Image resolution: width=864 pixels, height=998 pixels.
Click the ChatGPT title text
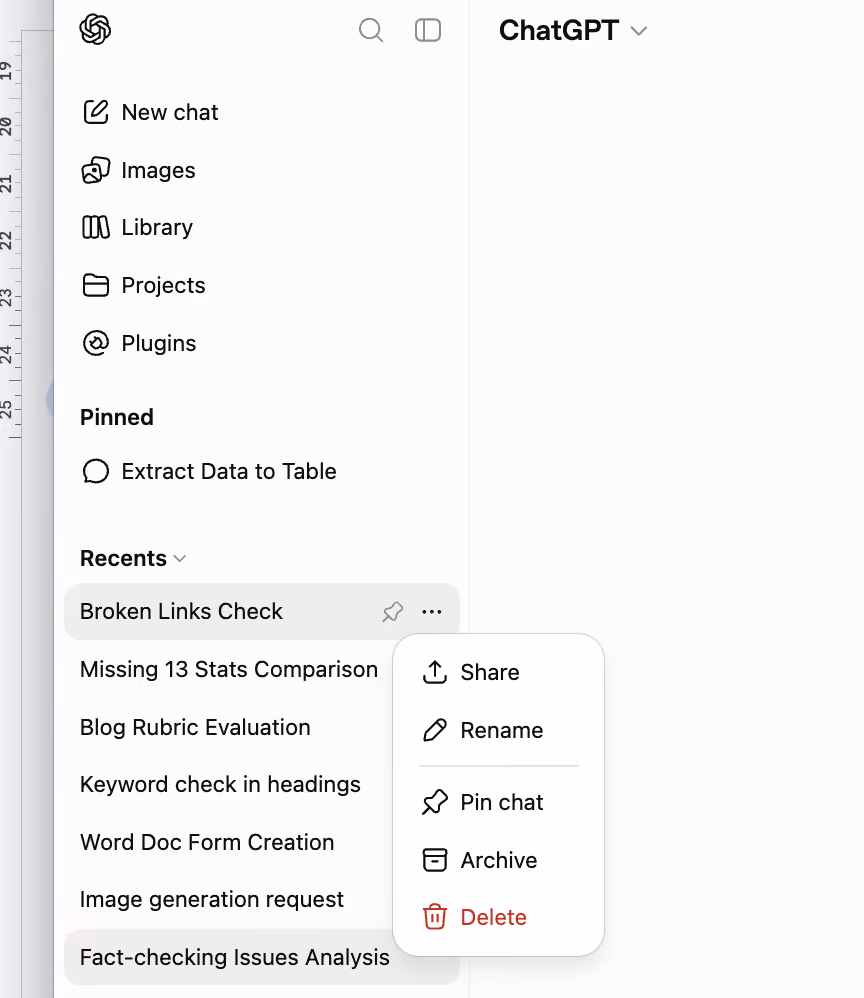(558, 31)
